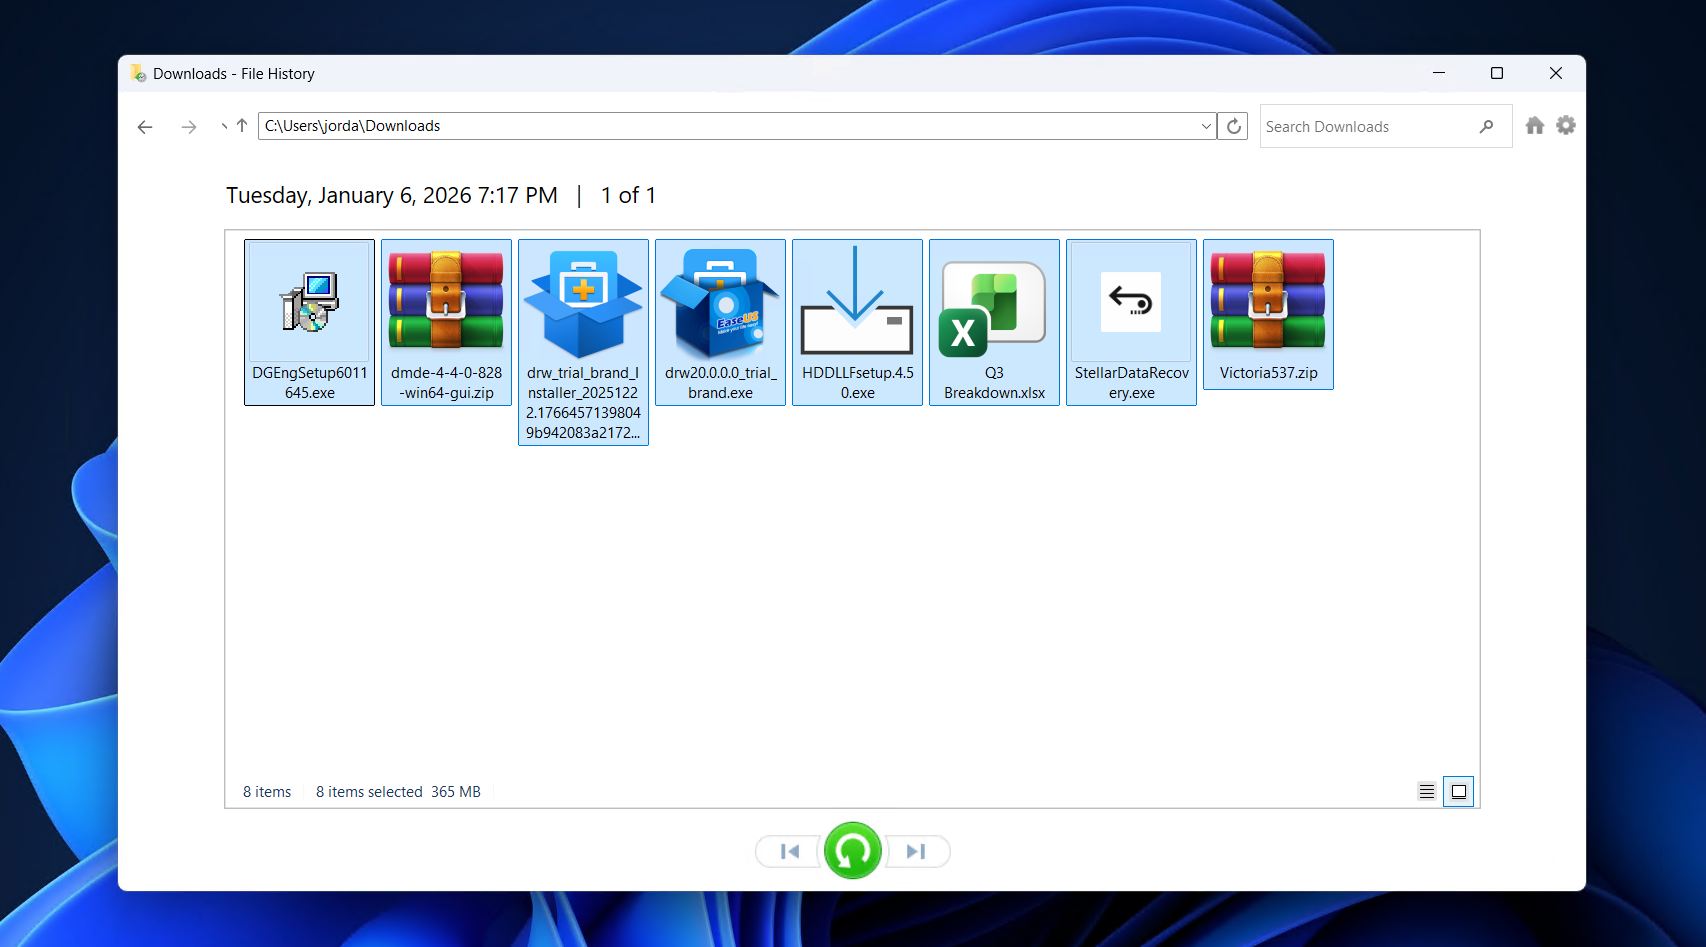
Task: Select the Q3 Breakdown.xlsx spreadsheet
Action: click(993, 320)
